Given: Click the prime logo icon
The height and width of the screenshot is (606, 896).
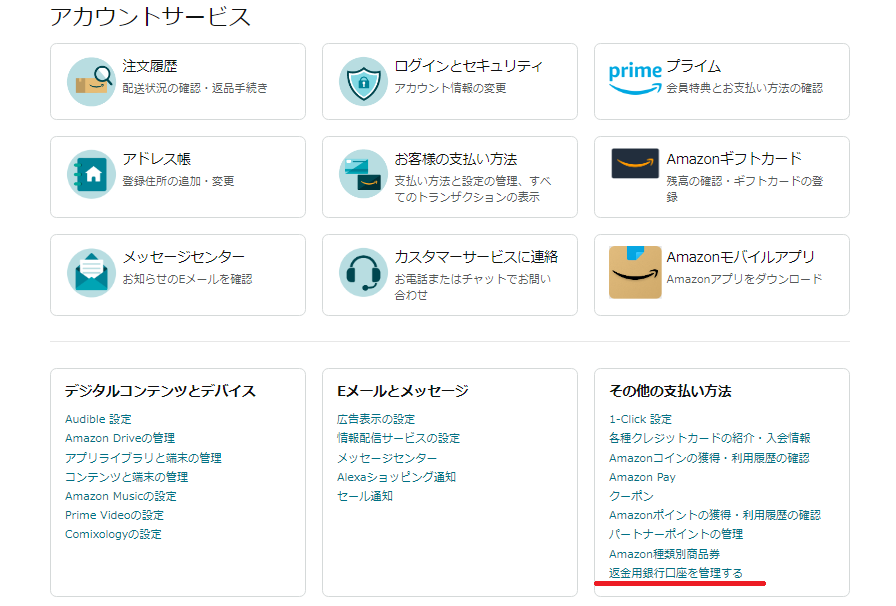Looking at the screenshot, I should pyautogui.click(x=635, y=79).
